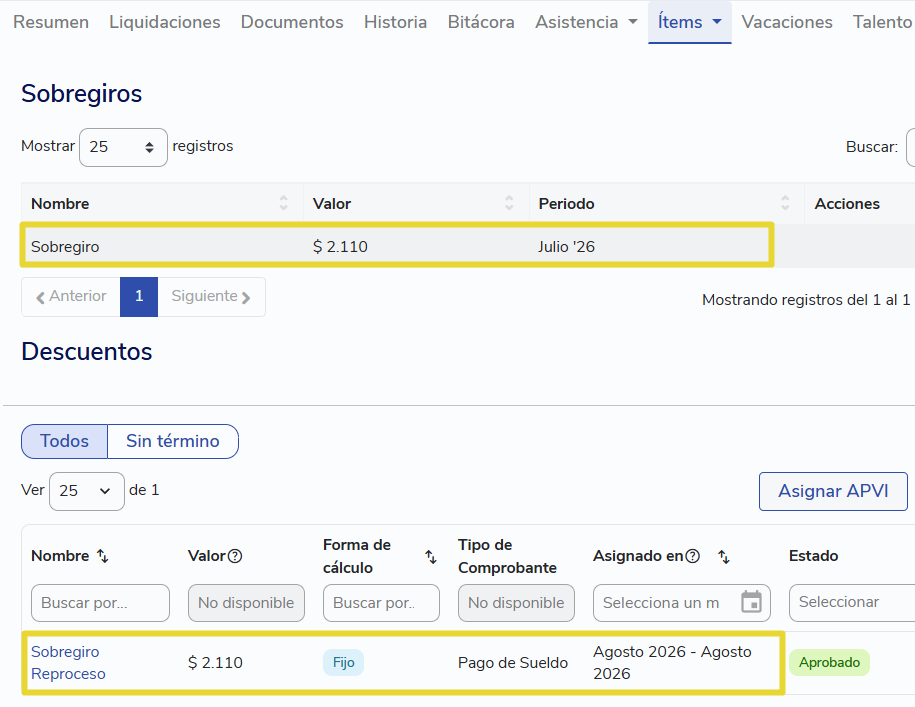This screenshot has height=707, width=915.
Task: Sort by Asignado en arrows icon
Action: click(x=724, y=556)
